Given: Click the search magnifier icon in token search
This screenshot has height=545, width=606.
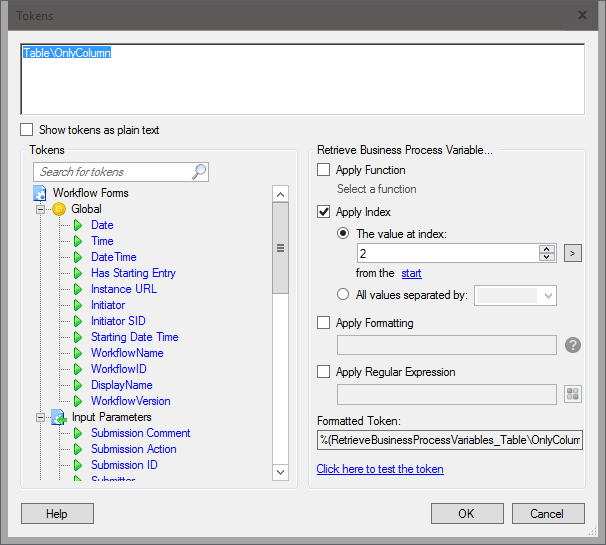Looking at the screenshot, I should pos(199,172).
